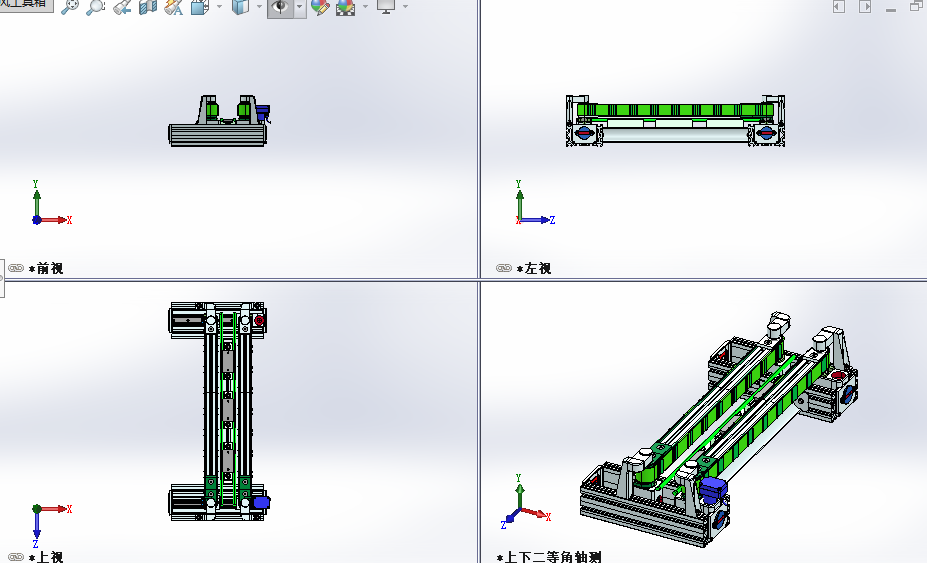Screen dimensions: 927x563
Task: Click the View Orientation cube icon
Action: coord(200,7)
